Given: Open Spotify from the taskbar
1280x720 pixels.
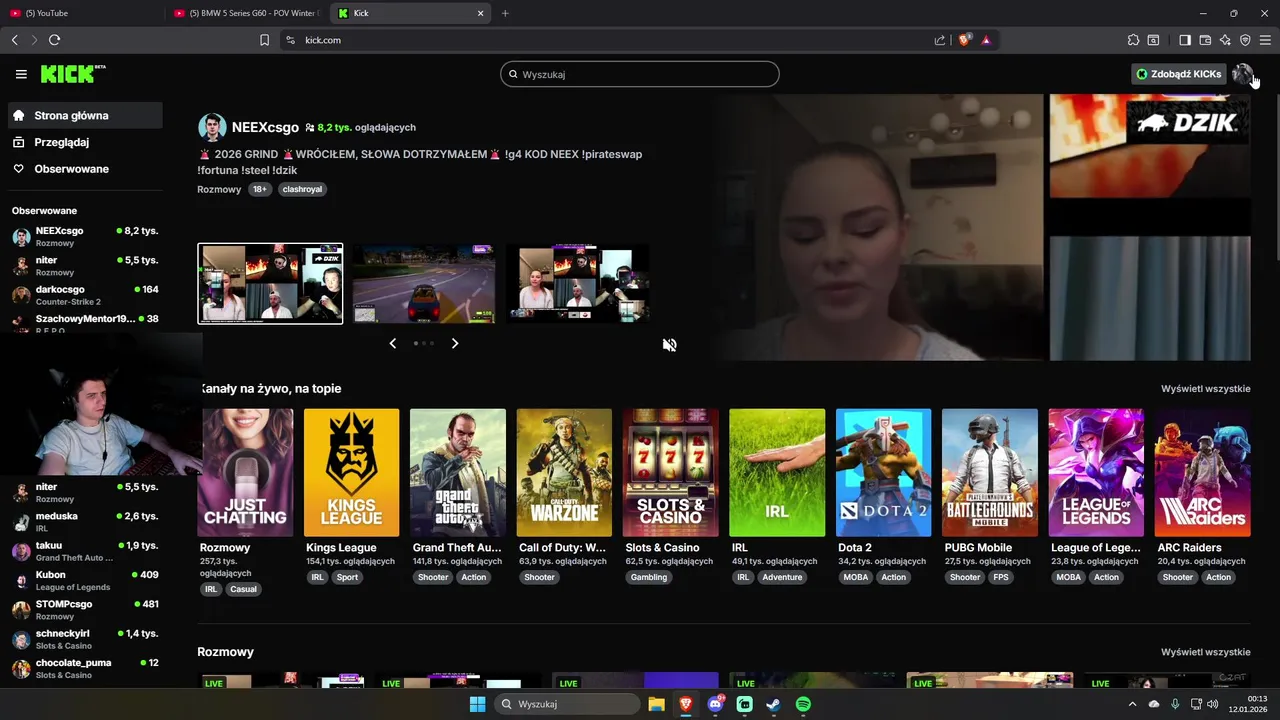Looking at the screenshot, I should pyautogui.click(x=803, y=704).
